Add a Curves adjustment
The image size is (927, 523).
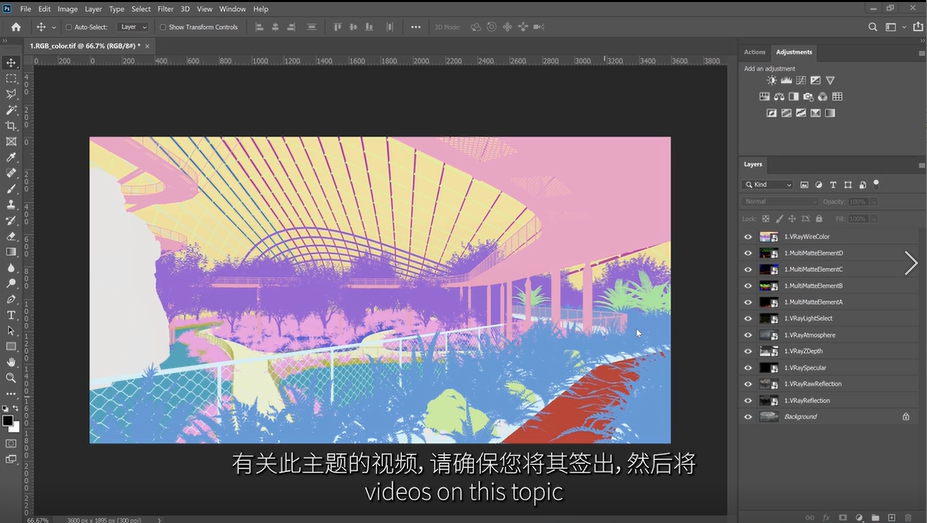click(801, 80)
